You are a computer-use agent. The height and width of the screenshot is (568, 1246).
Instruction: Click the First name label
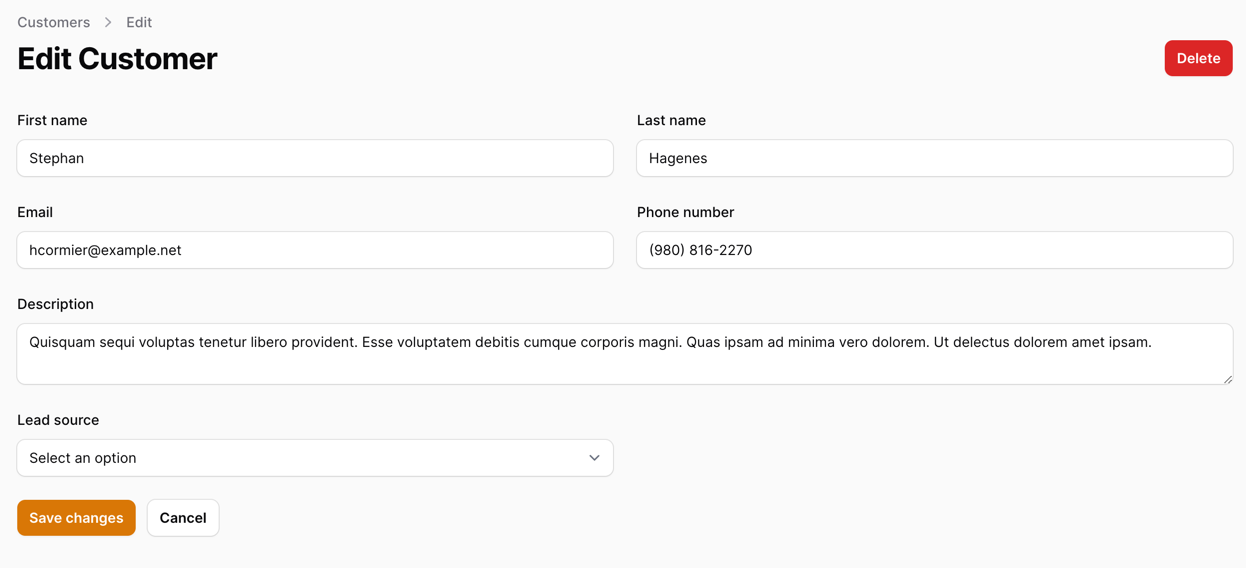[52, 120]
